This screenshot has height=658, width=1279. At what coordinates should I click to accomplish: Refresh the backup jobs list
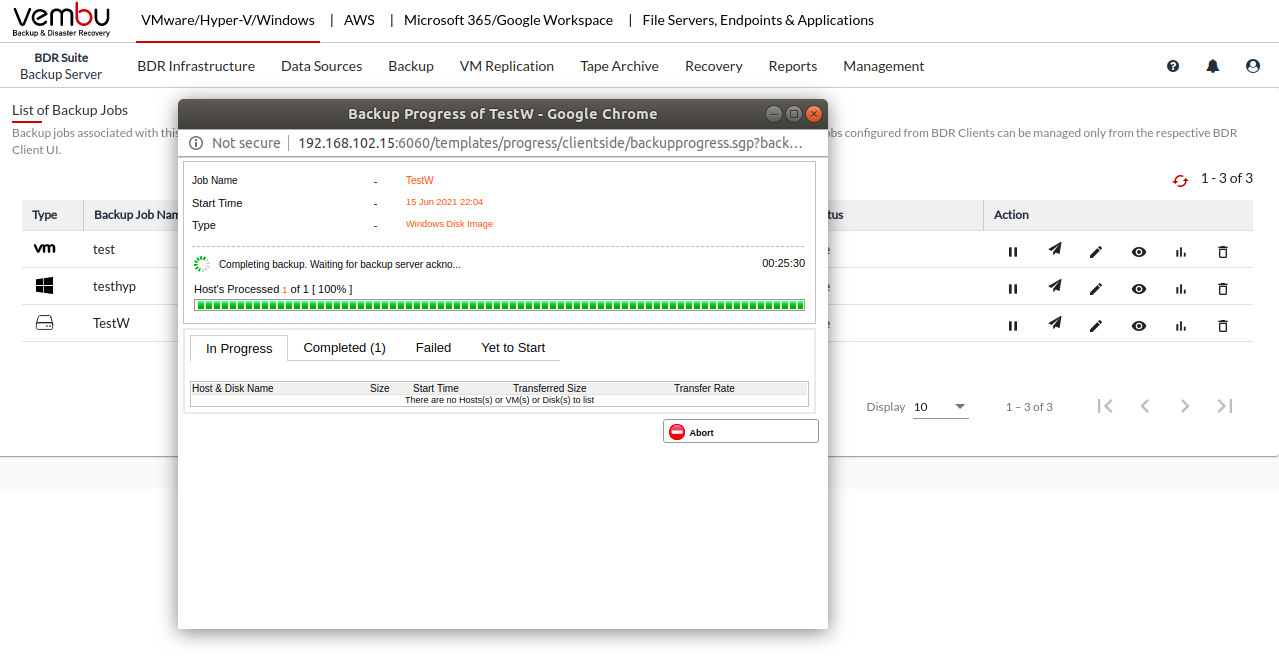coord(1180,180)
